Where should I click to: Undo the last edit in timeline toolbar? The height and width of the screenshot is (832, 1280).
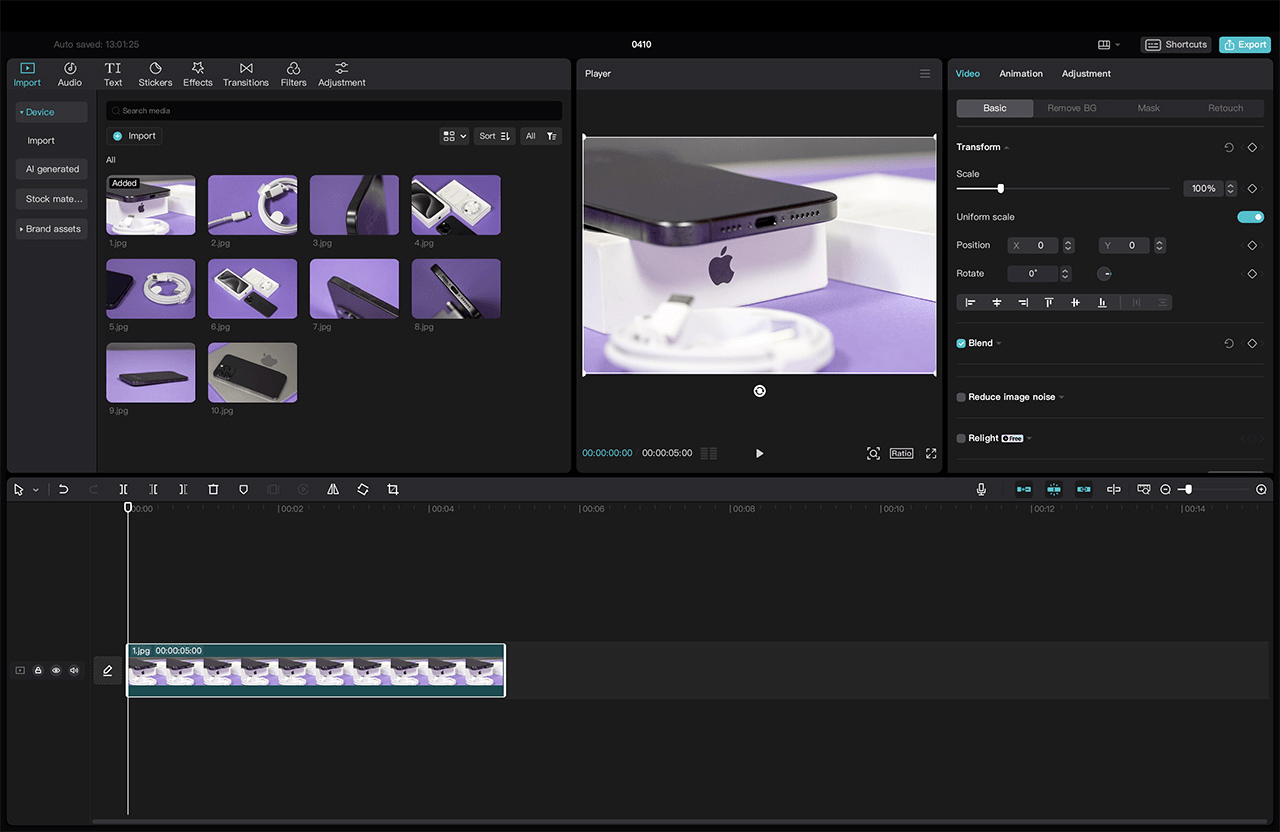tap(63, 489)
